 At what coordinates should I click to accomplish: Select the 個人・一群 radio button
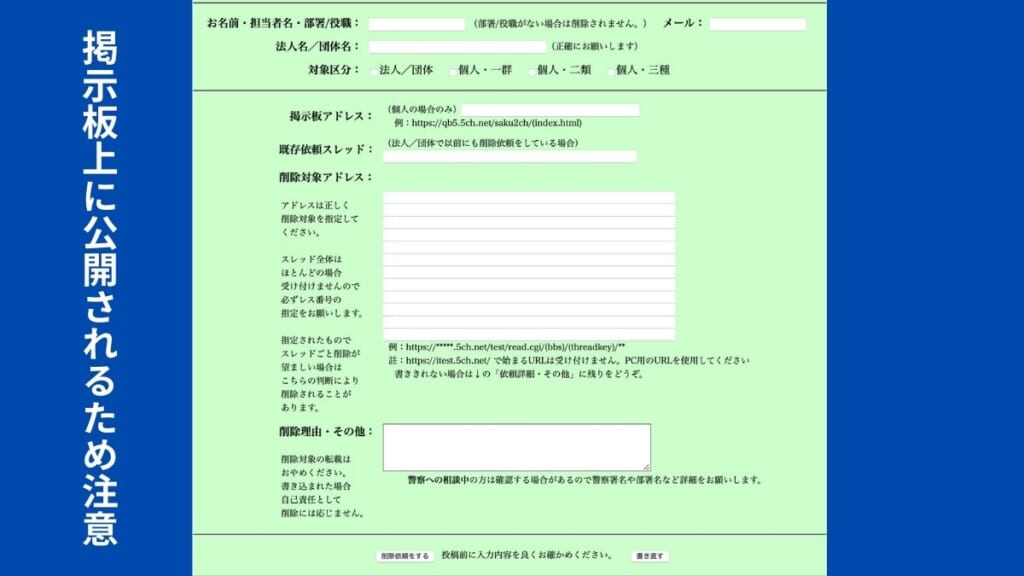point(452,71)
